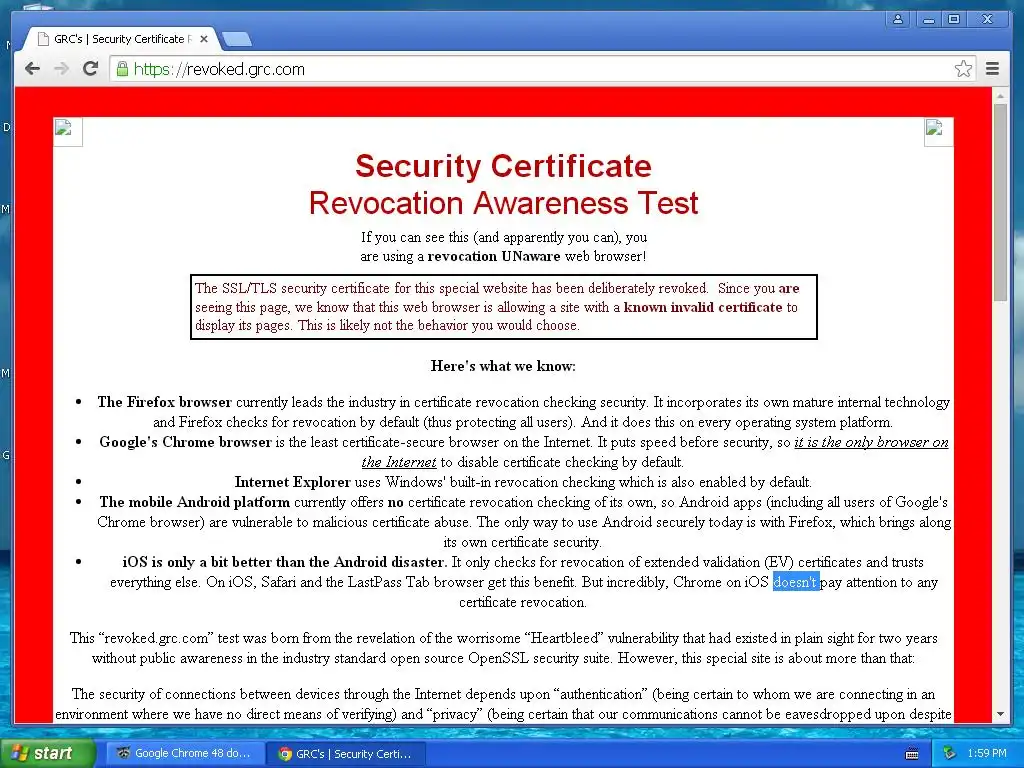Screen dimensions: 1024x768
Task: Click "The mobile Android platform" bold text
Action: coord(195,502)
